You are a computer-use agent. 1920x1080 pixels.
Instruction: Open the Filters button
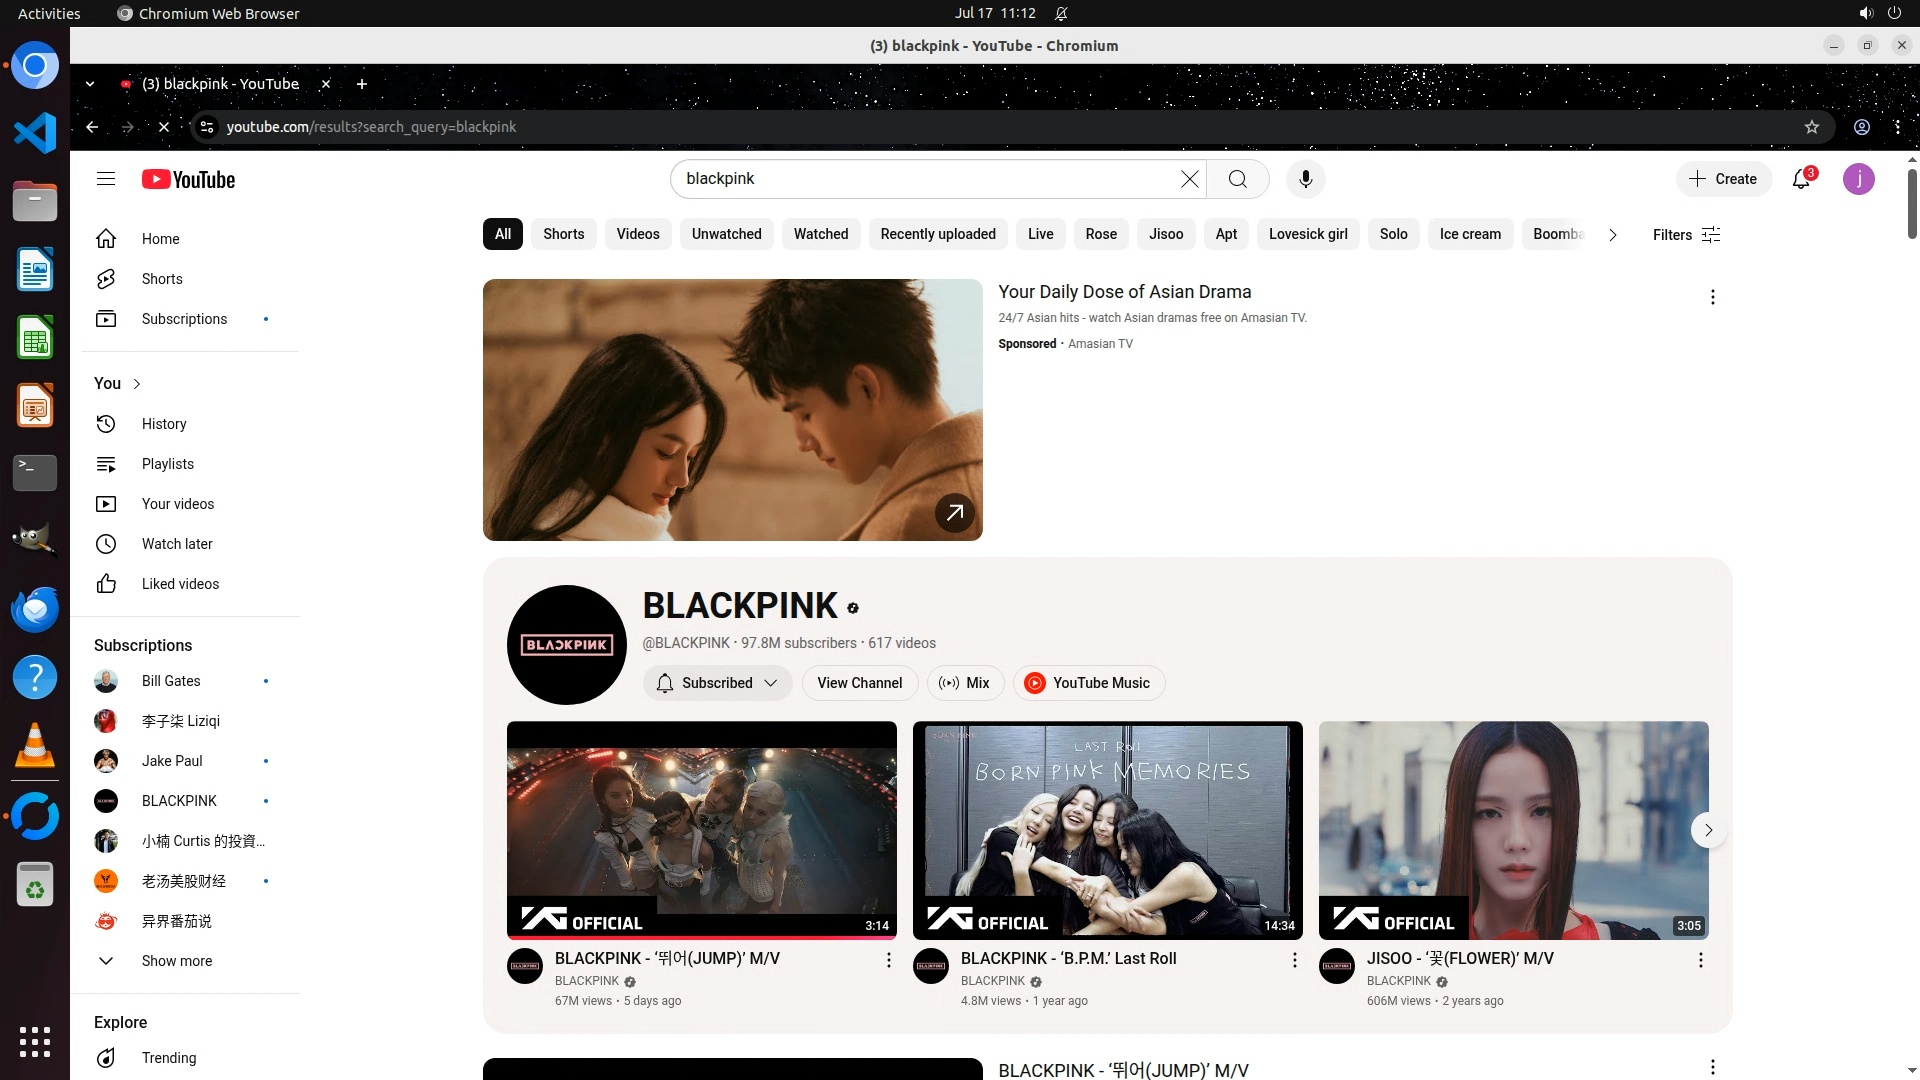pyautogui.click(x=1686, y=235)
